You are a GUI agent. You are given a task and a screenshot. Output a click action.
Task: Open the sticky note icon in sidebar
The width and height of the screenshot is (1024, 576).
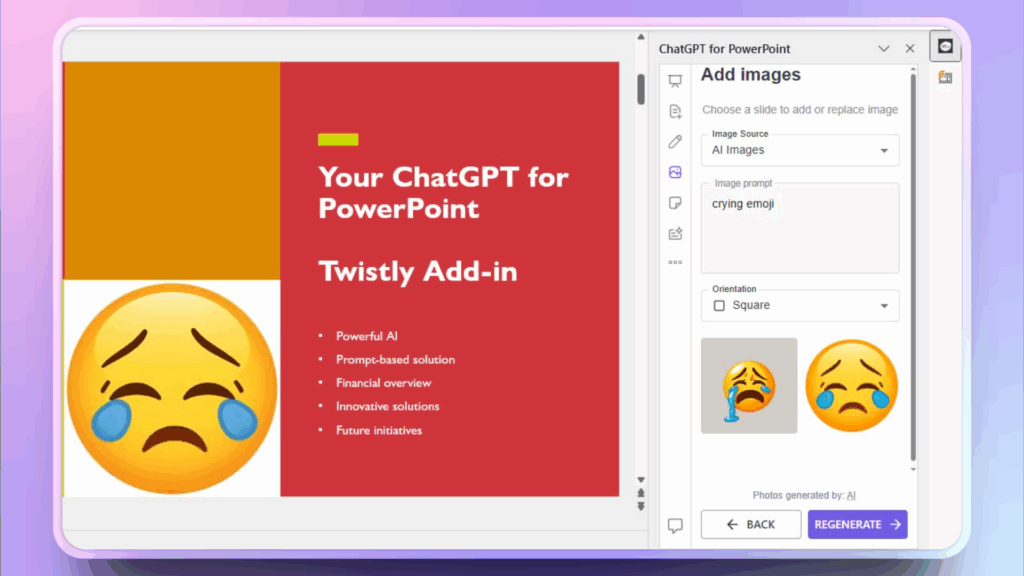(x=675, y=203)
